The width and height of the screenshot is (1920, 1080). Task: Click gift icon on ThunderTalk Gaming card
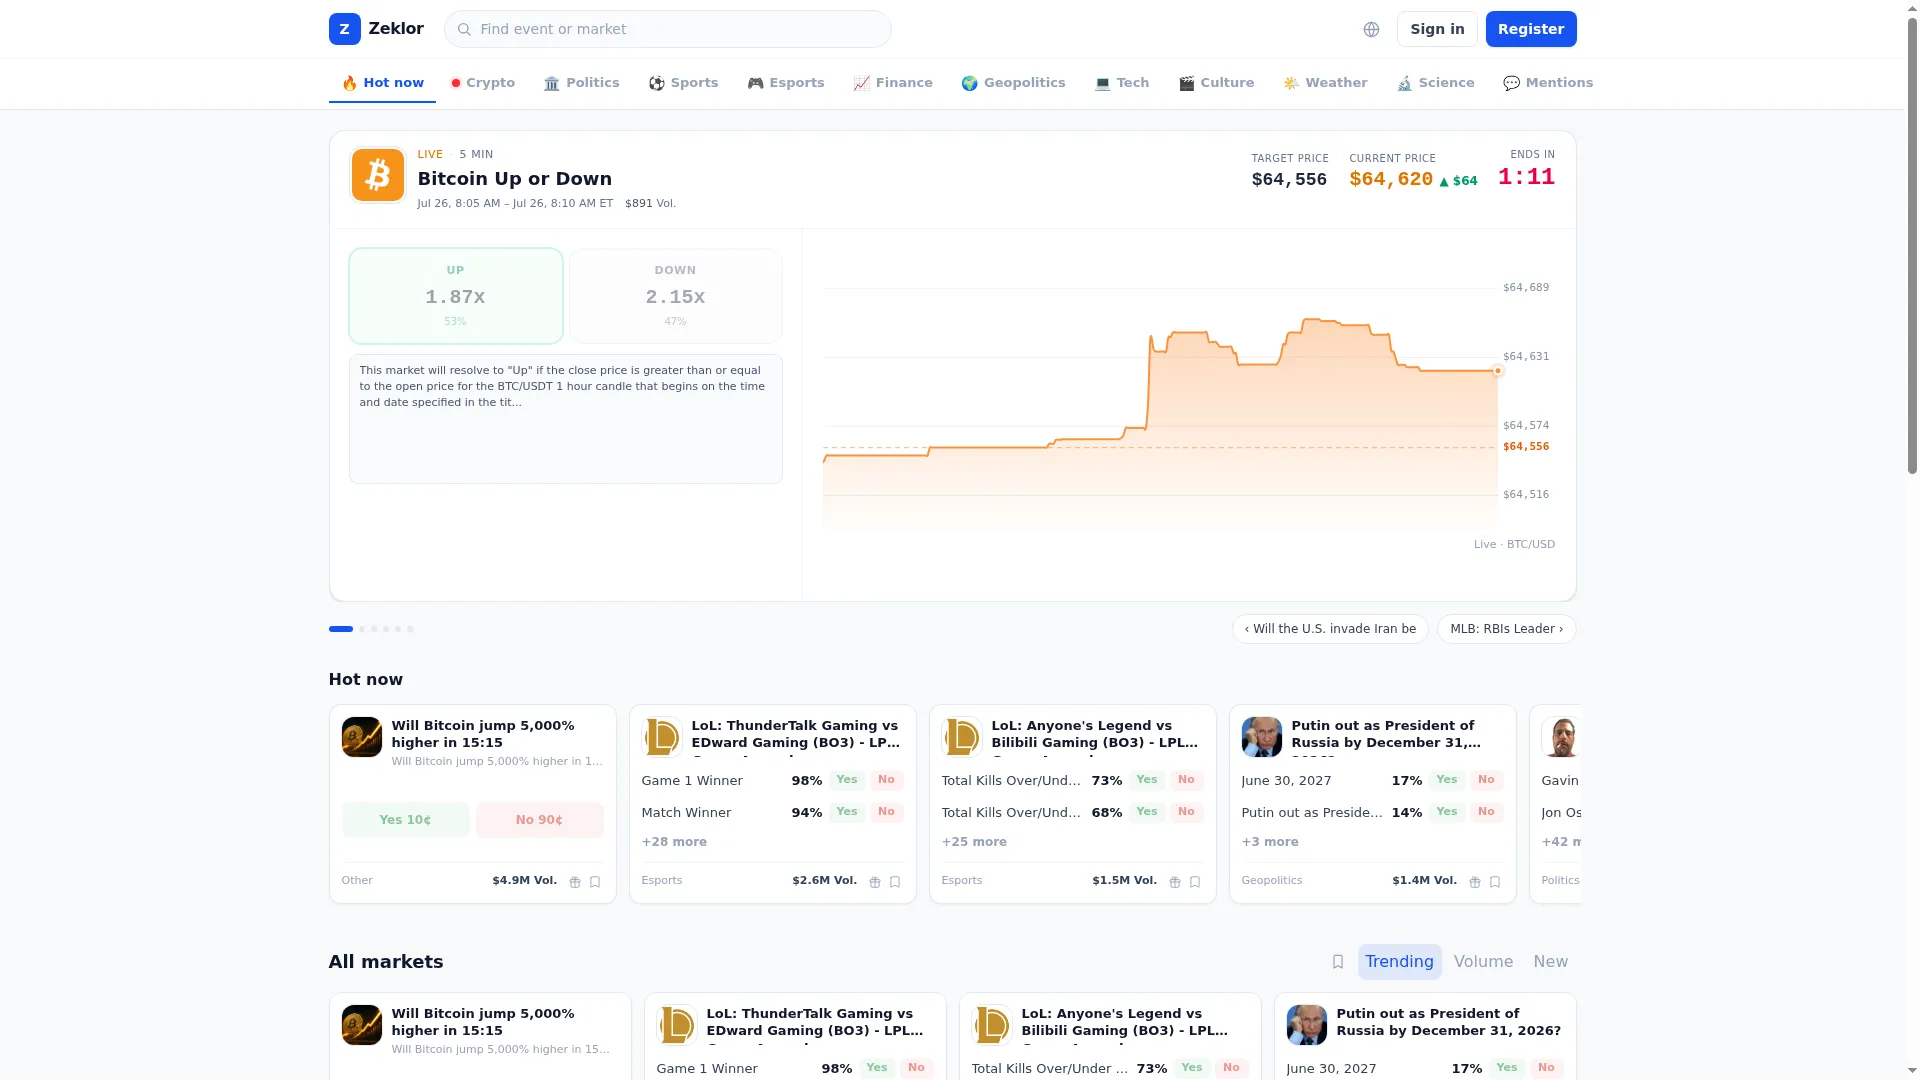[875, 882]
